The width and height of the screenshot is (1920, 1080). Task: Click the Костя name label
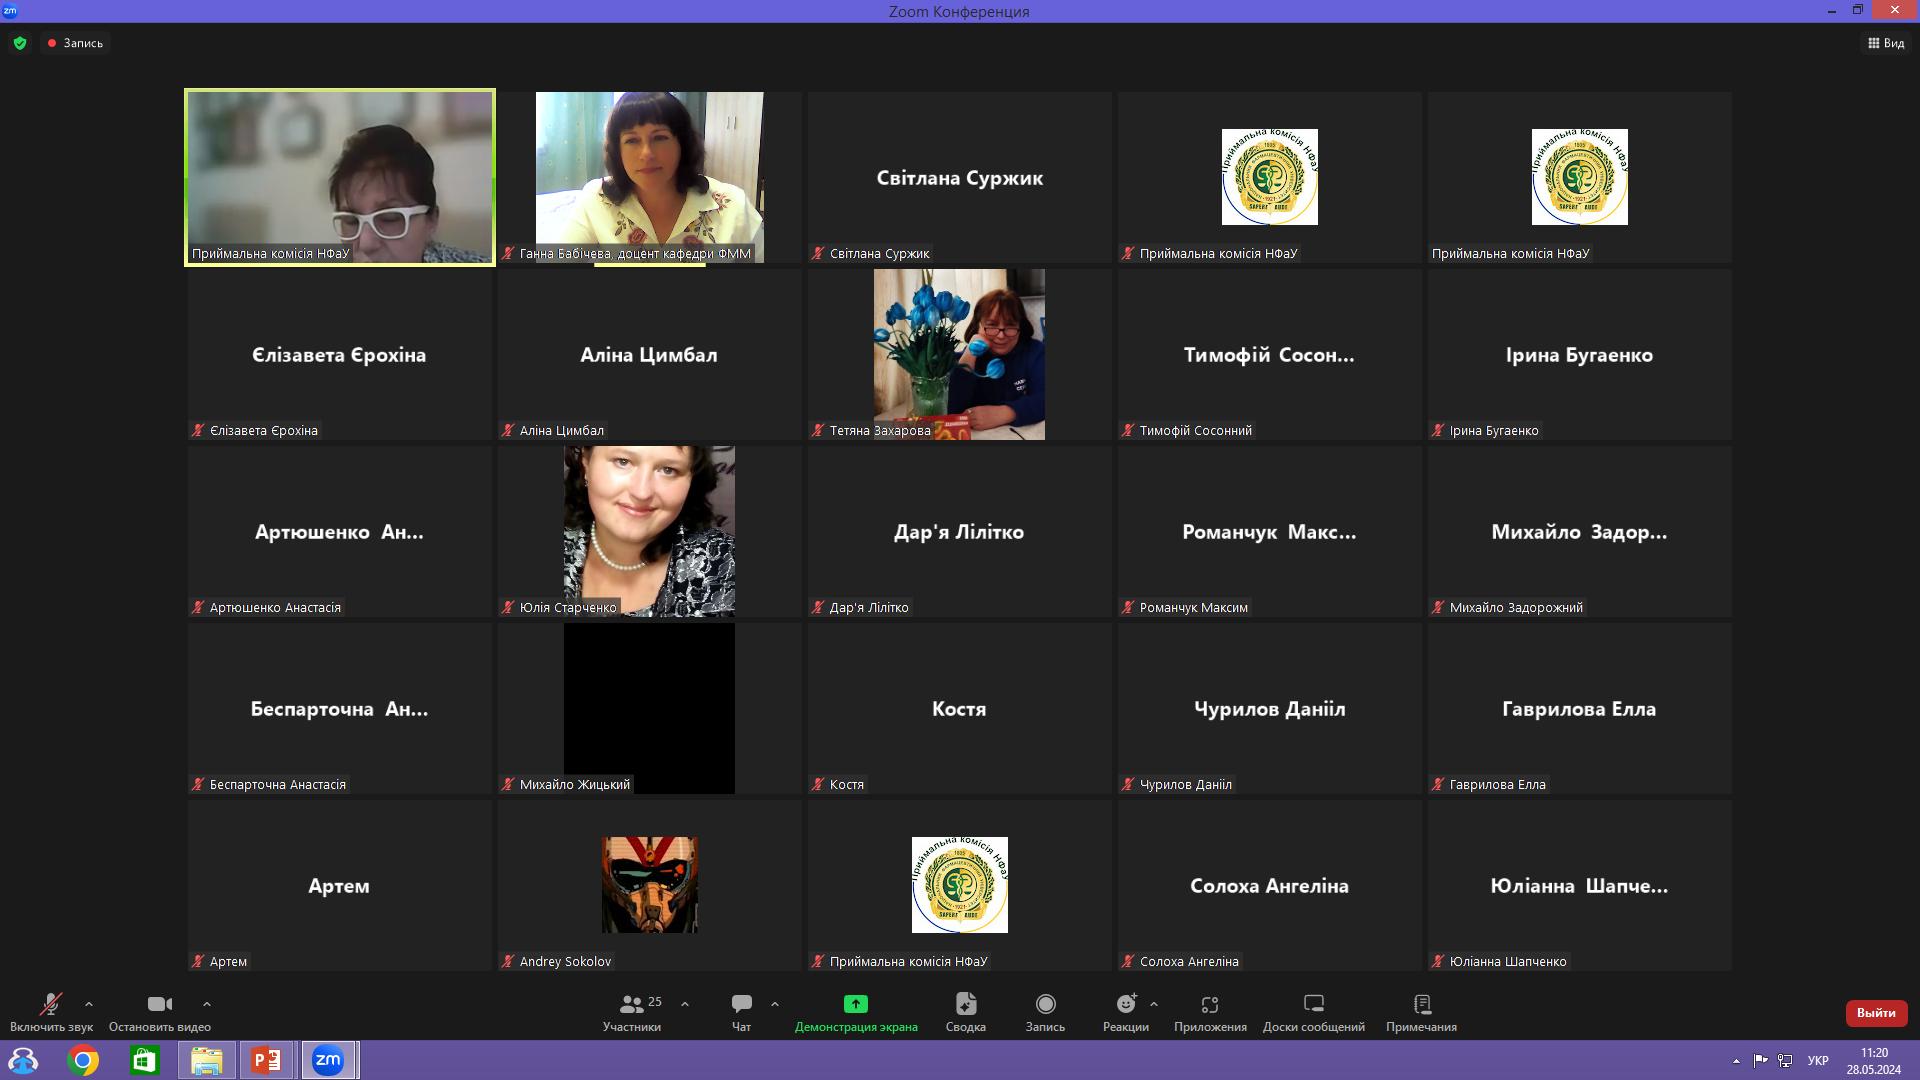tap(846, 785)
